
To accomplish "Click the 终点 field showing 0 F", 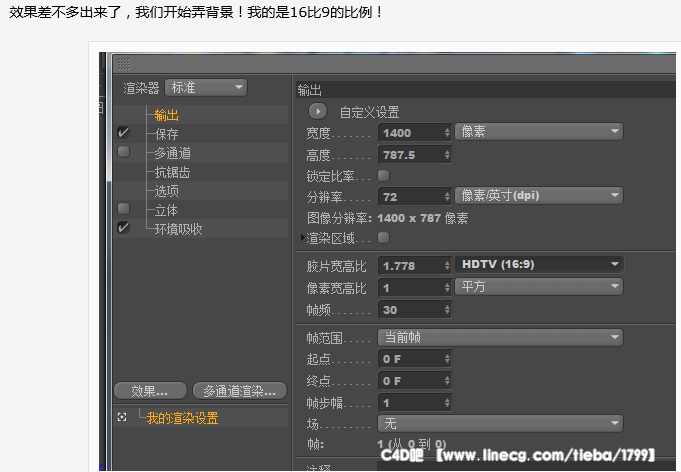I will coord(411,381).
